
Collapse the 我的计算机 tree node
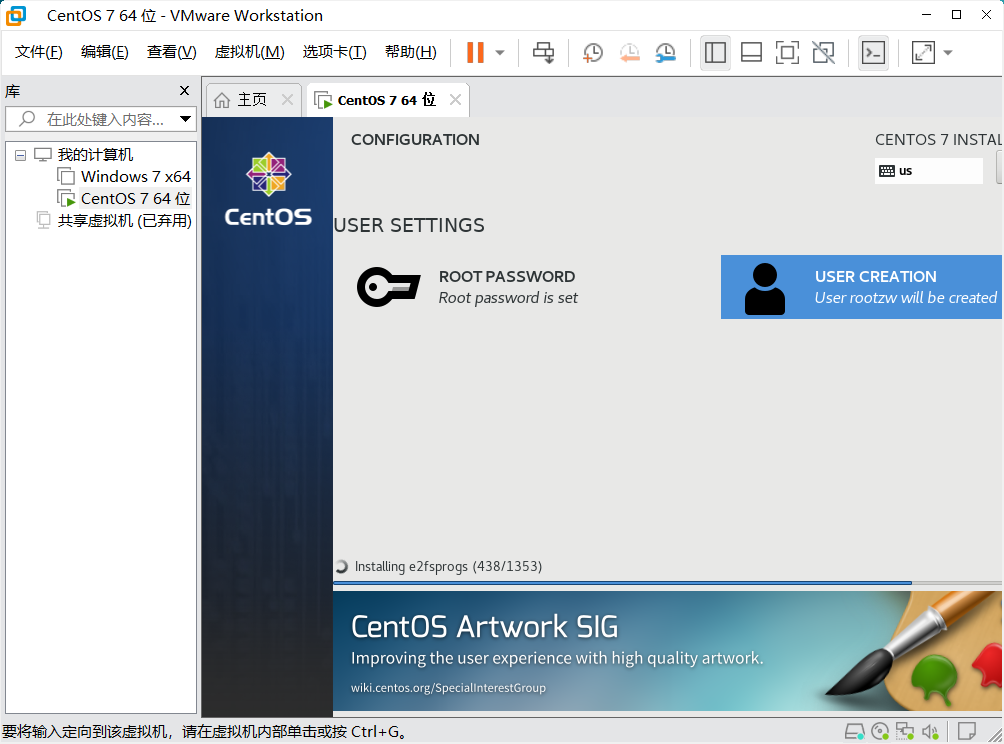coord(20,155)
